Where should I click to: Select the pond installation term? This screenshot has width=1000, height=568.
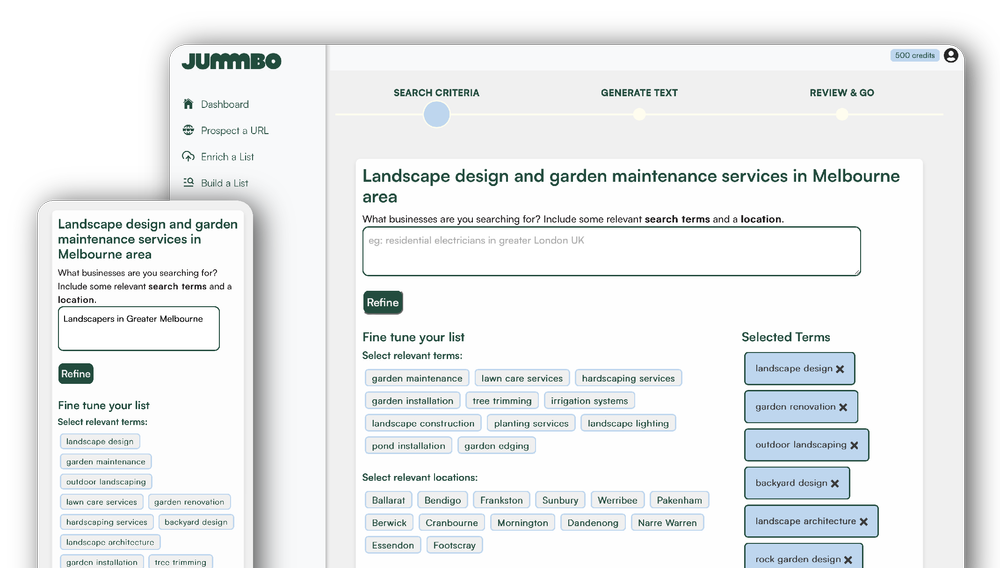click(408, 446)
